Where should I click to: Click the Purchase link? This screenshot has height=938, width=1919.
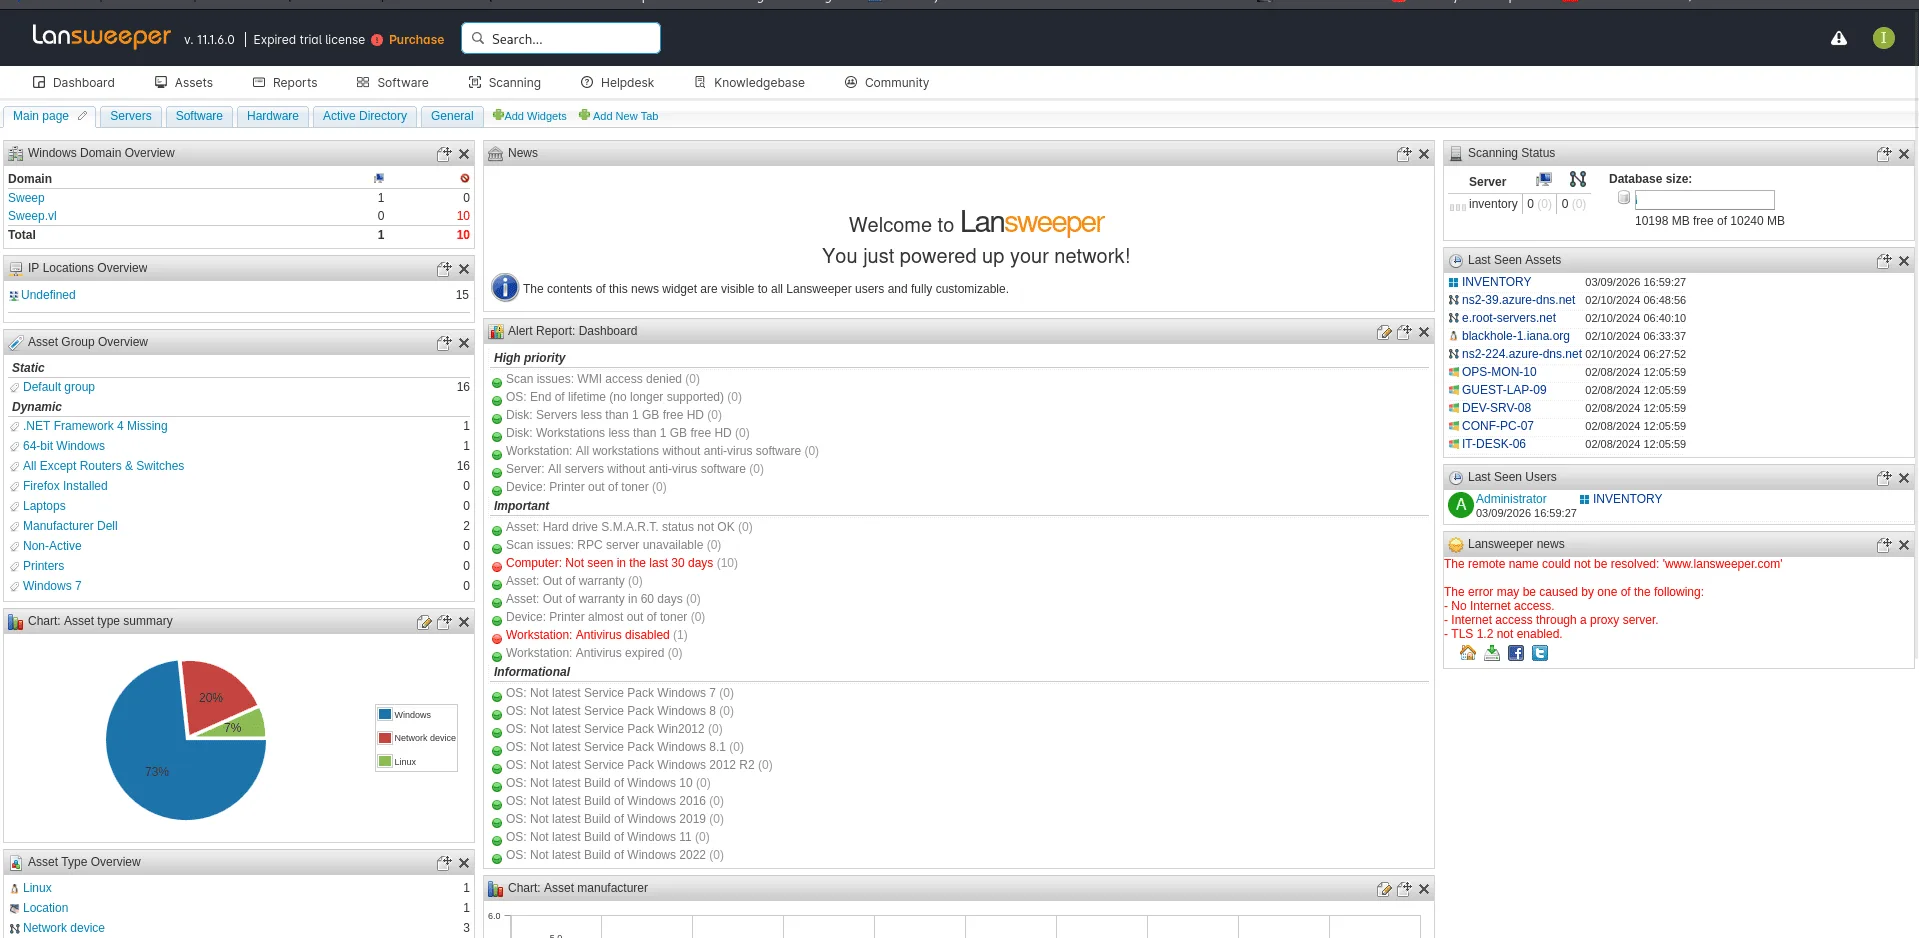(x=416, y=40)
